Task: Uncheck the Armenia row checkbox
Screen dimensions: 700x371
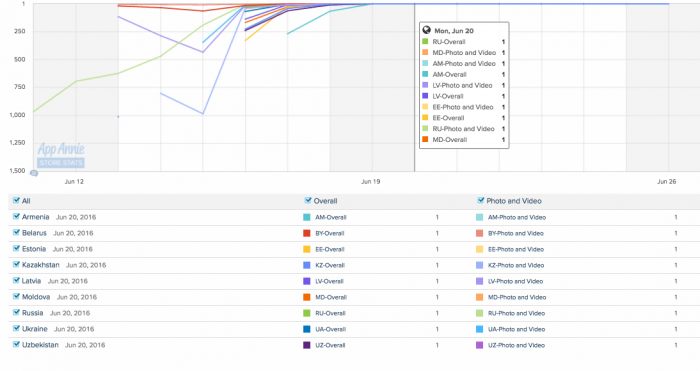Action: coord(17,217)
